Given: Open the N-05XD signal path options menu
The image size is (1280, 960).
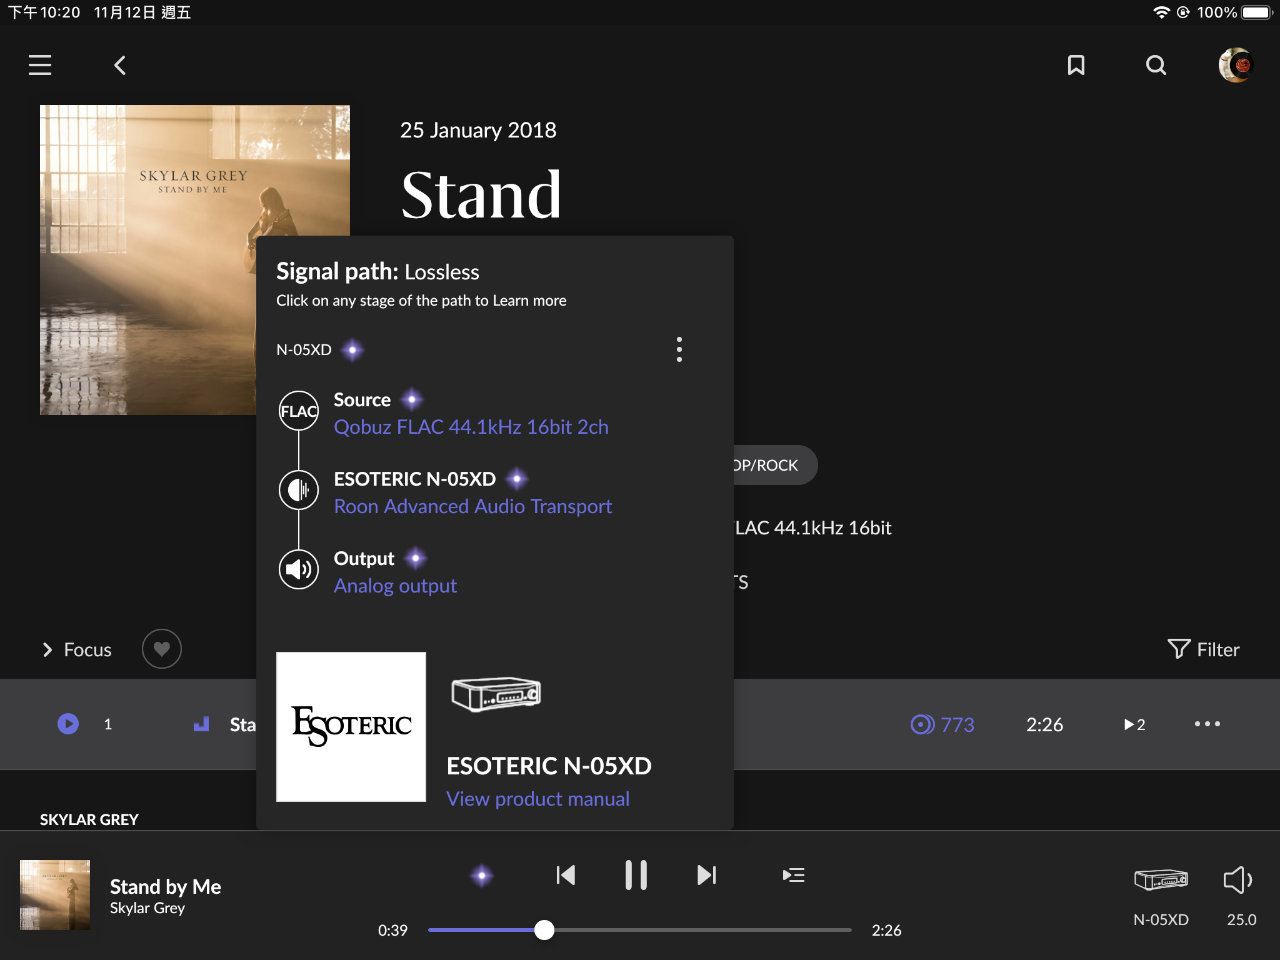Looking at the screenshot, I should tap(679, 349).
